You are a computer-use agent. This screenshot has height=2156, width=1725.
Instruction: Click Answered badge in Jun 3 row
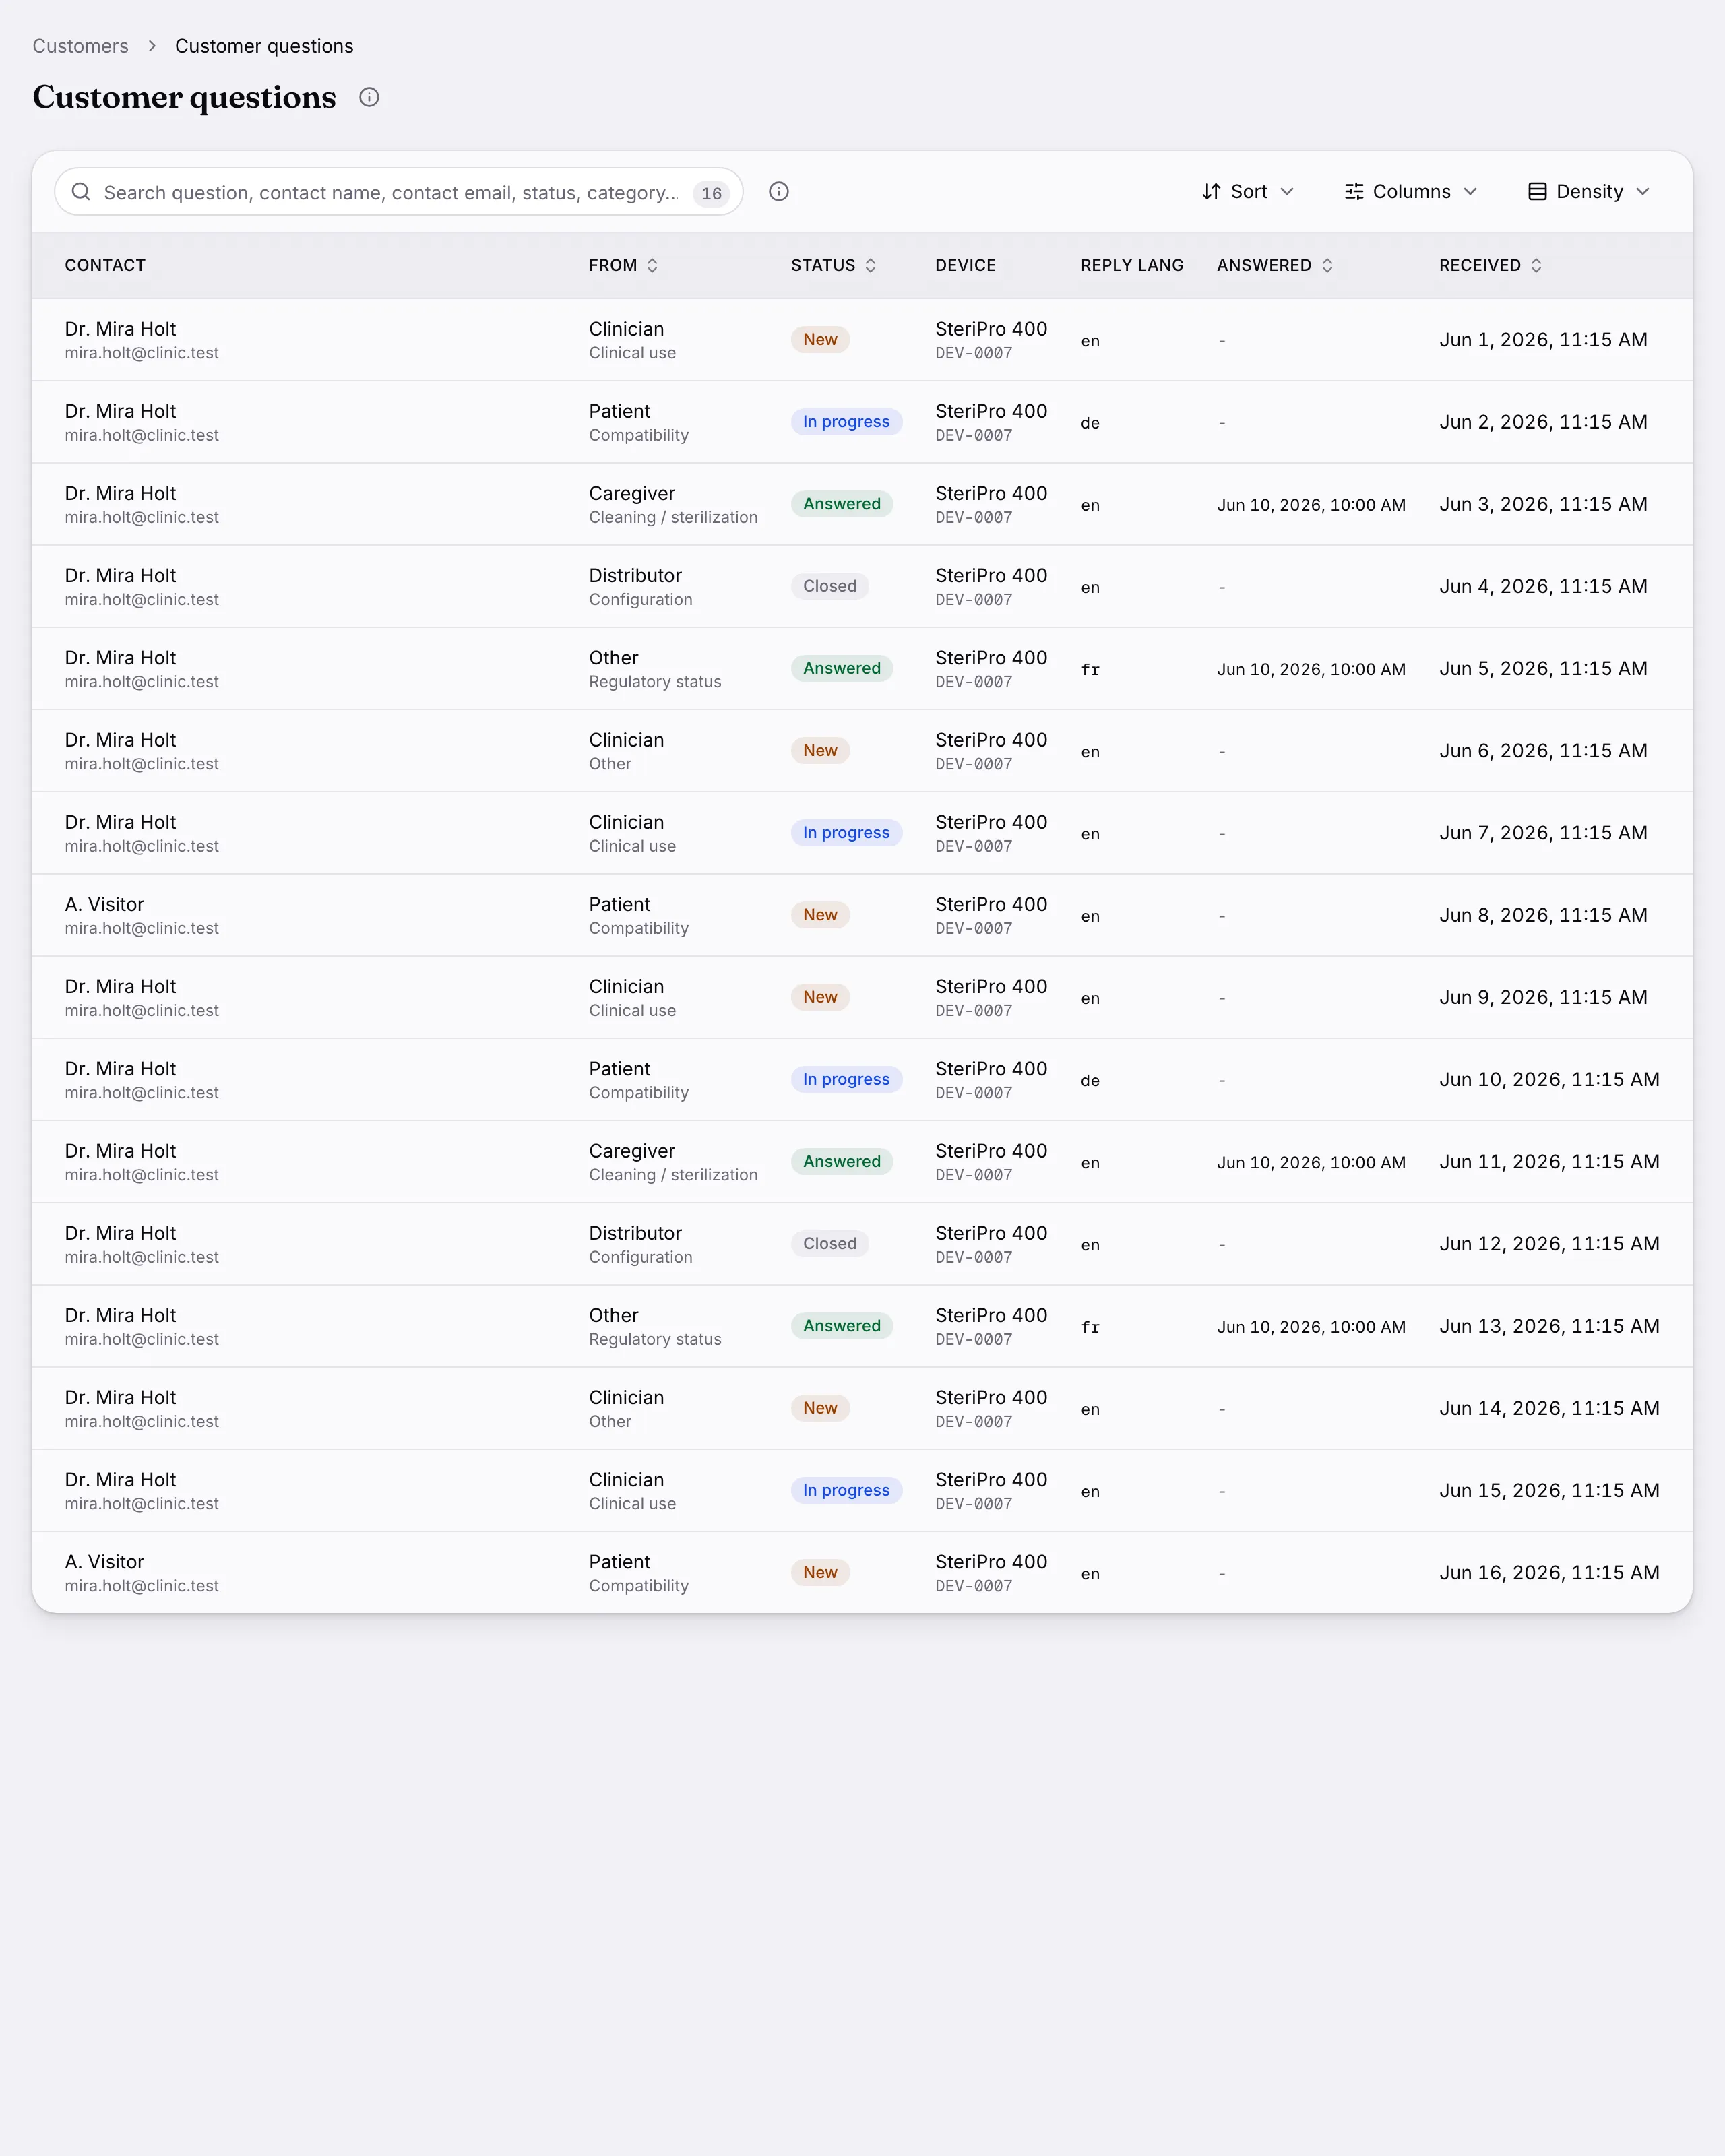pyautogui.click(x=842, y=504)
